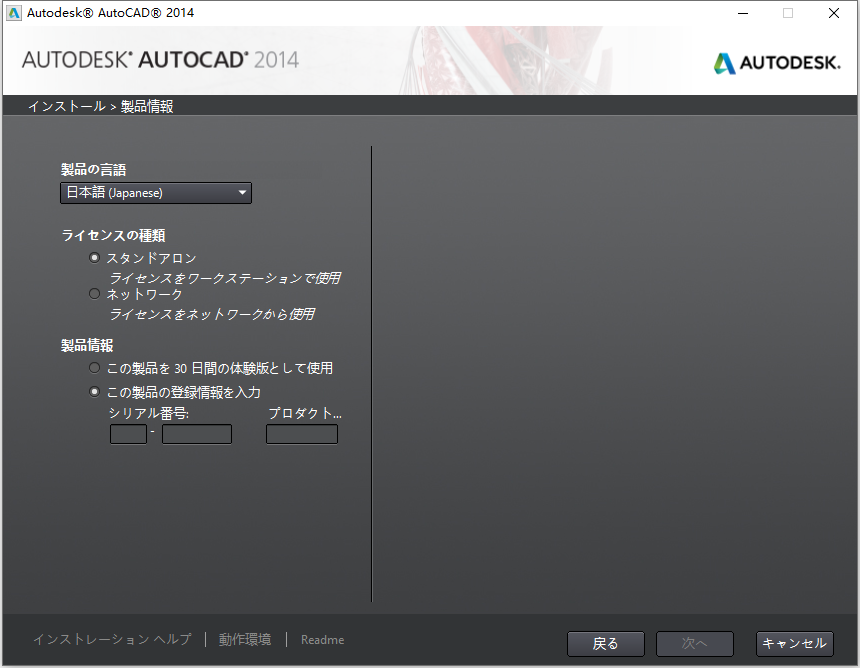Screen dimensions: 860x668
Task: Click the first serial number field
Action: tap(128, 434)
